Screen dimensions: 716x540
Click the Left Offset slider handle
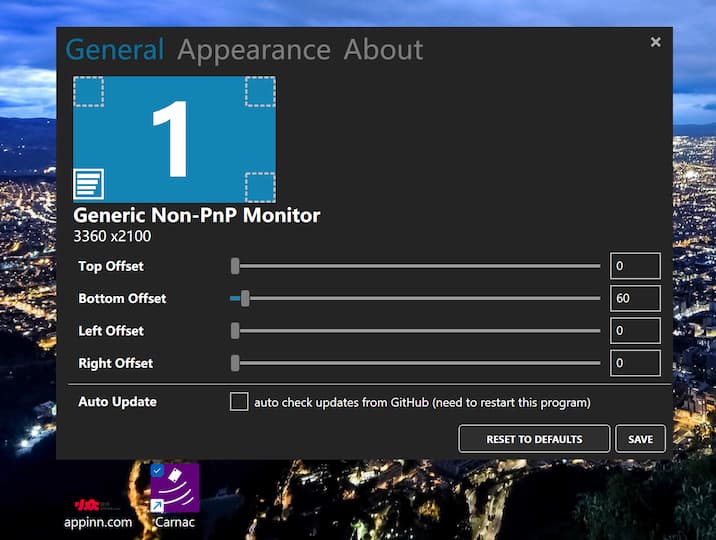pos(235,331)
